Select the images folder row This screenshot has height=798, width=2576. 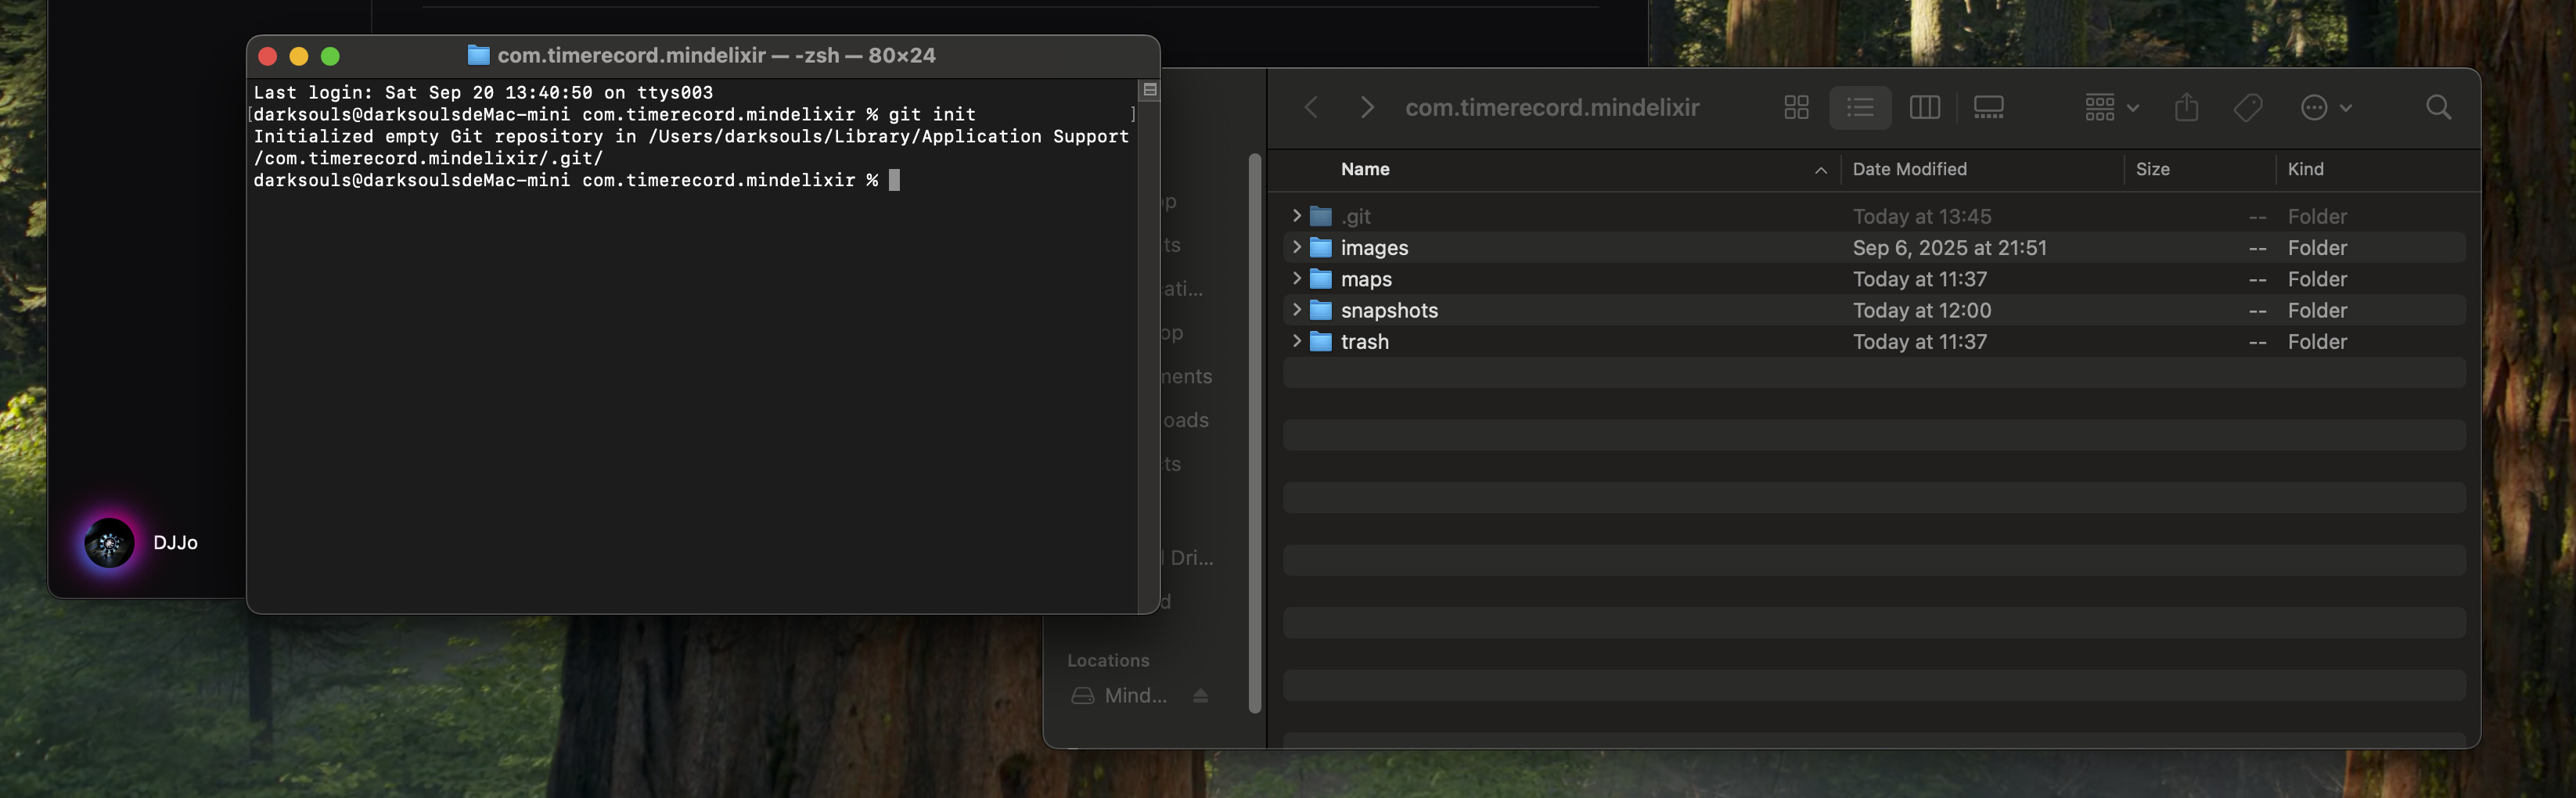tap(1874, 247)
